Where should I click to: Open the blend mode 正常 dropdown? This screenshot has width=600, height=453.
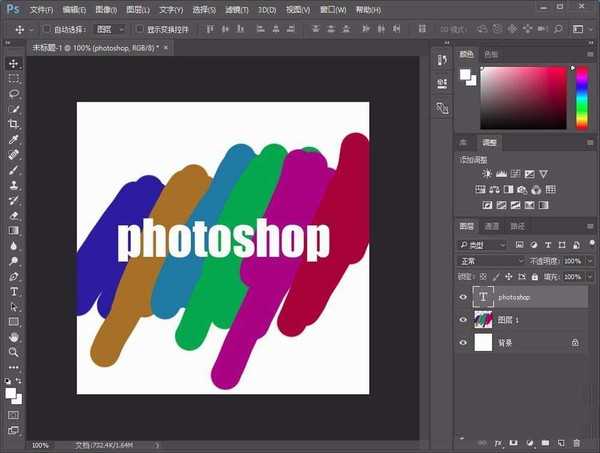pyautogui.click(x=490, y=260)
